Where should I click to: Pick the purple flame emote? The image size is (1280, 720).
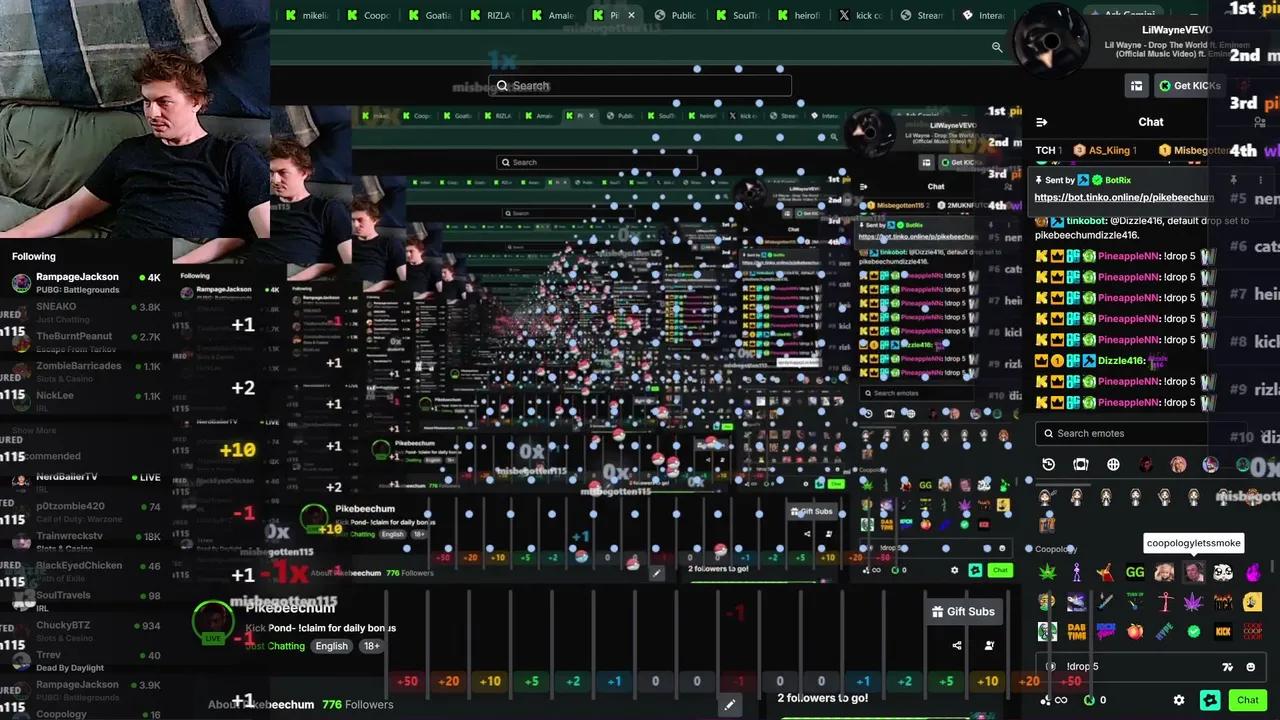(x=1252, y=572)
